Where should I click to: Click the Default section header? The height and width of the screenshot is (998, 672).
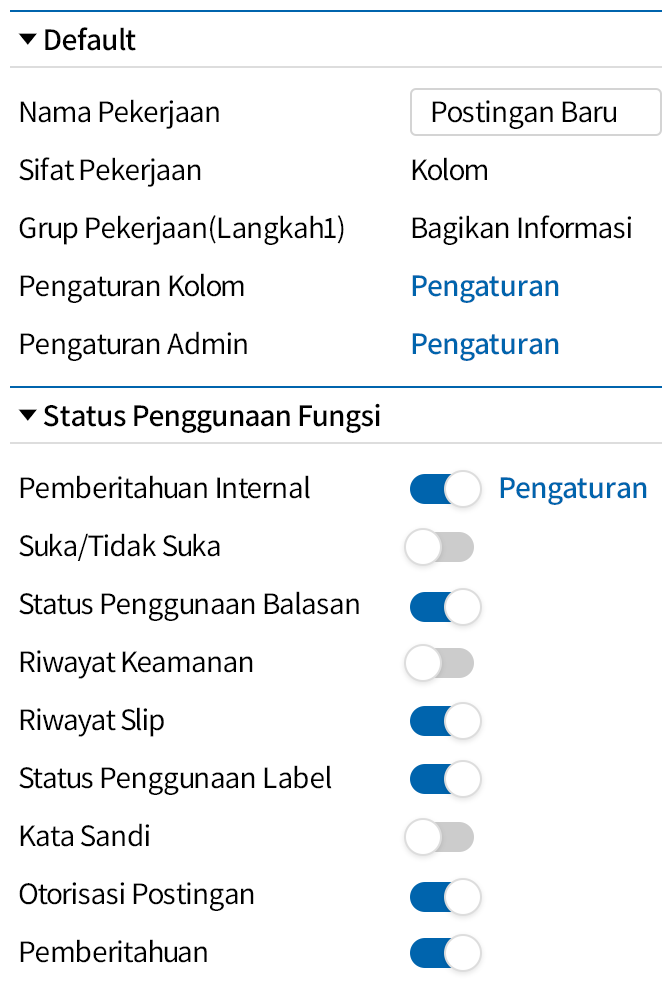[x=90, y=40]
